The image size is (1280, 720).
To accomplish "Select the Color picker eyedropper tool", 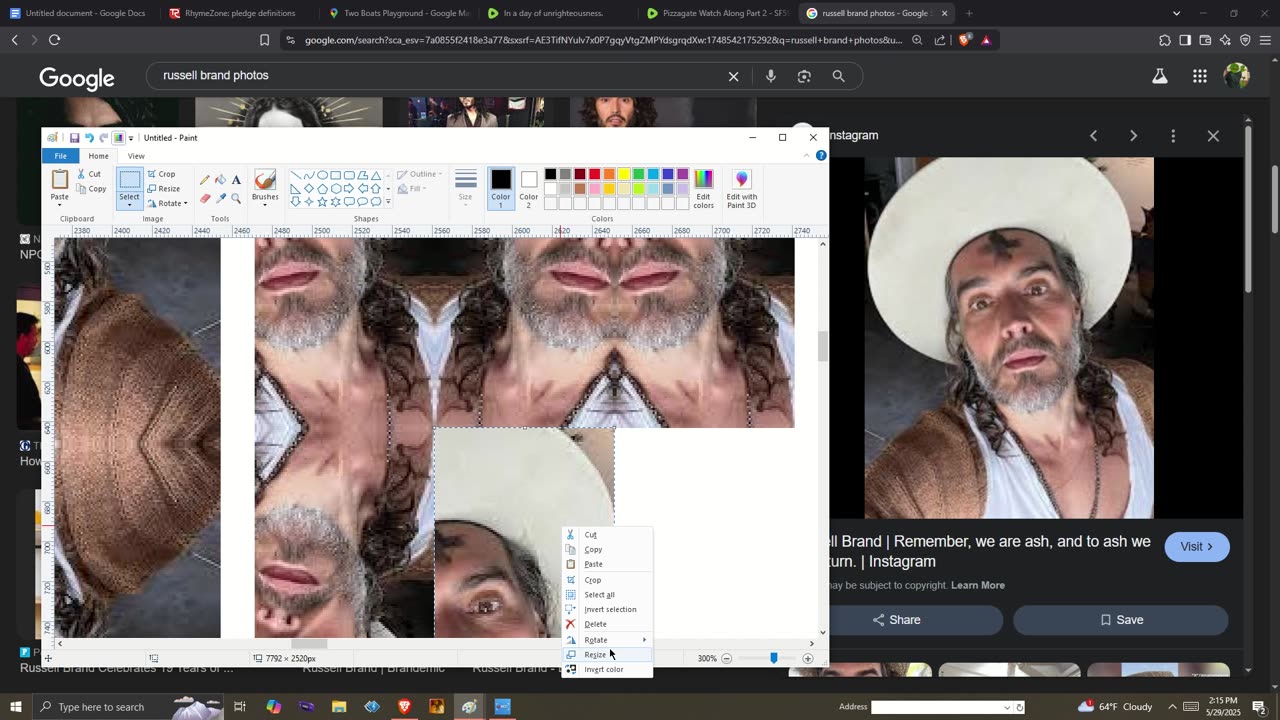I will click(x=220, y=198).
